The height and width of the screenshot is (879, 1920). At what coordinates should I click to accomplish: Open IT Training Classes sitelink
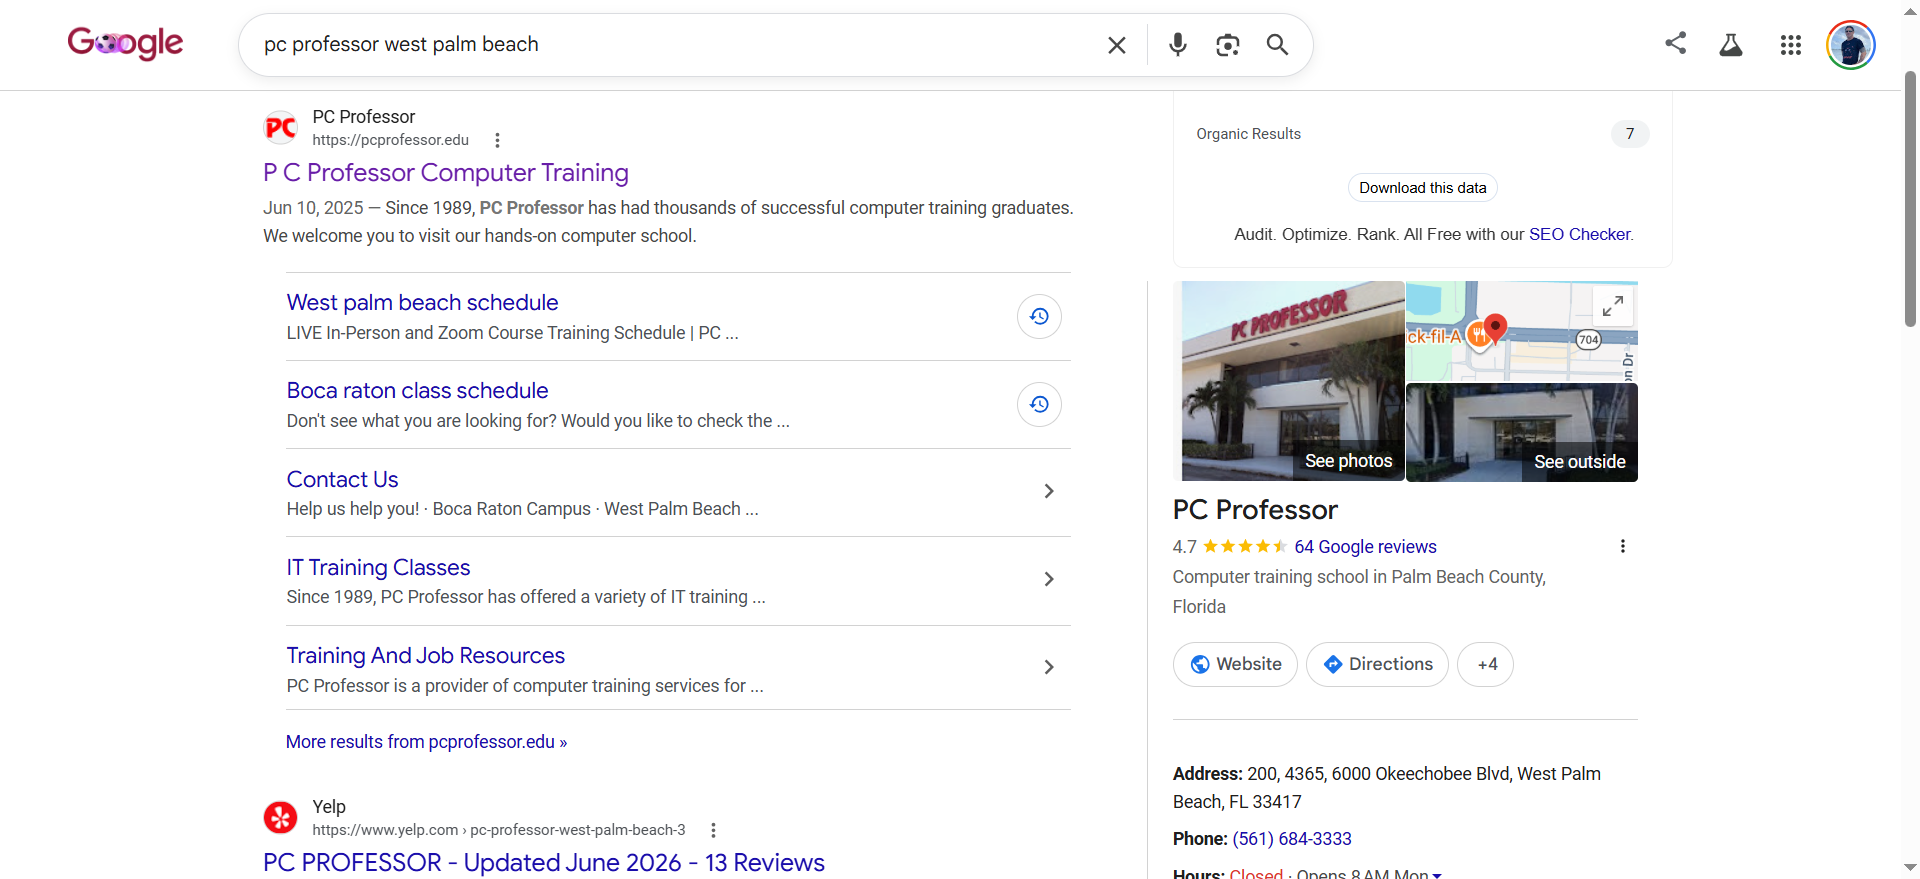(378, 568)
